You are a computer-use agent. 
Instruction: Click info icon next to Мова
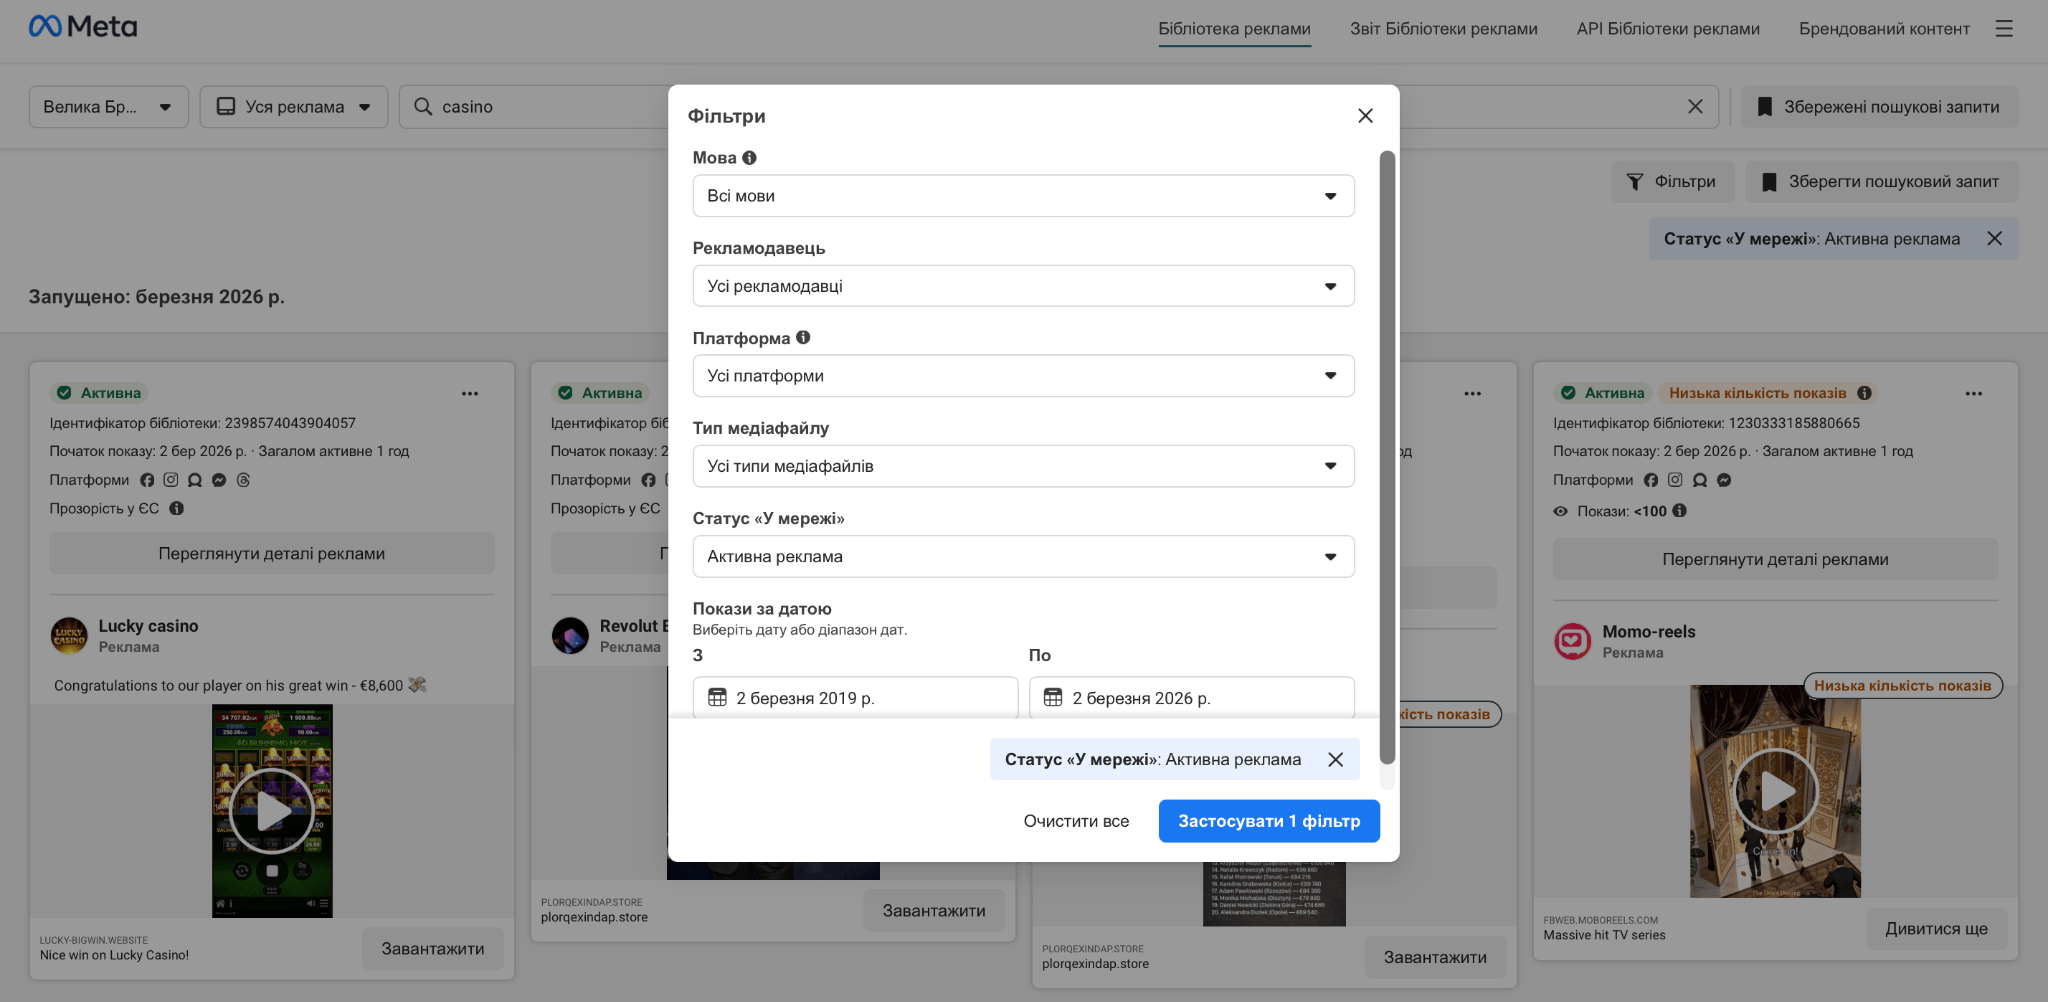(749, 158)
